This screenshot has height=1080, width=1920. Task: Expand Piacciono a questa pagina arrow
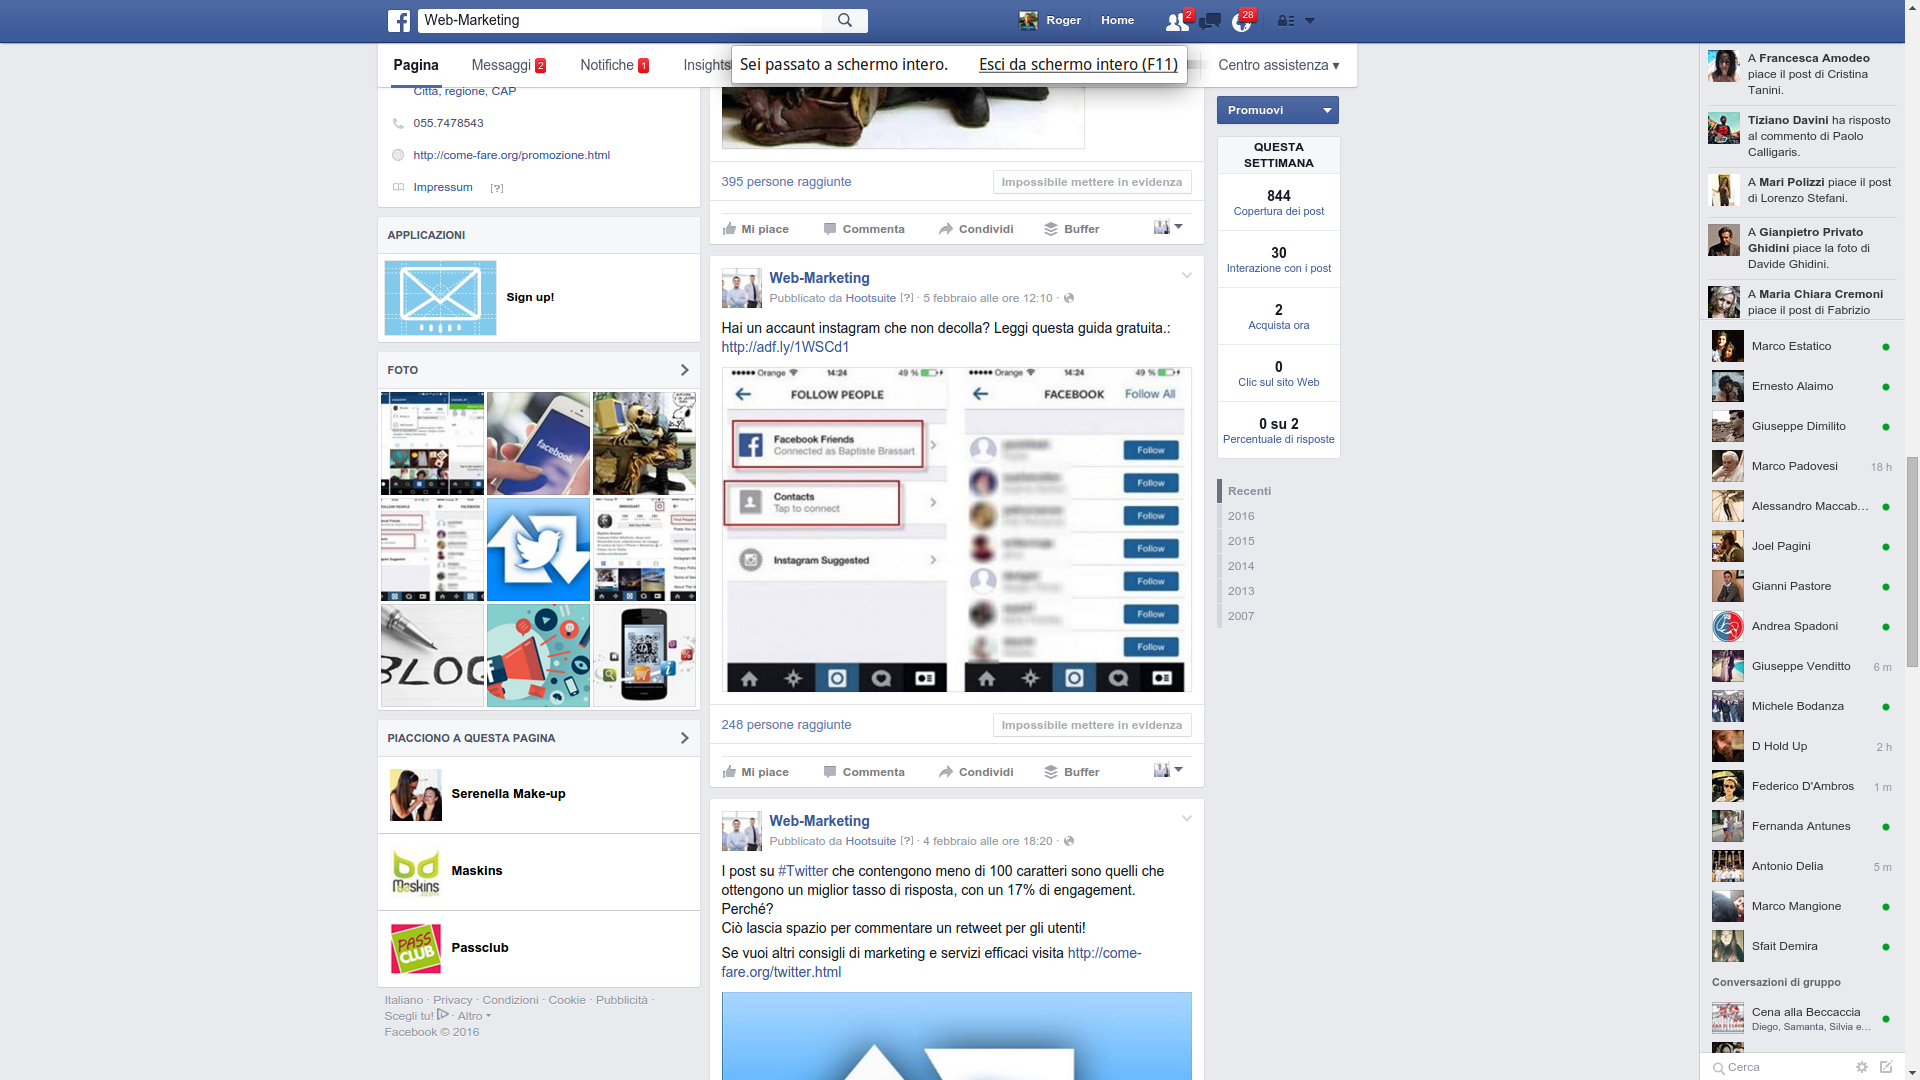pos(684,739)
